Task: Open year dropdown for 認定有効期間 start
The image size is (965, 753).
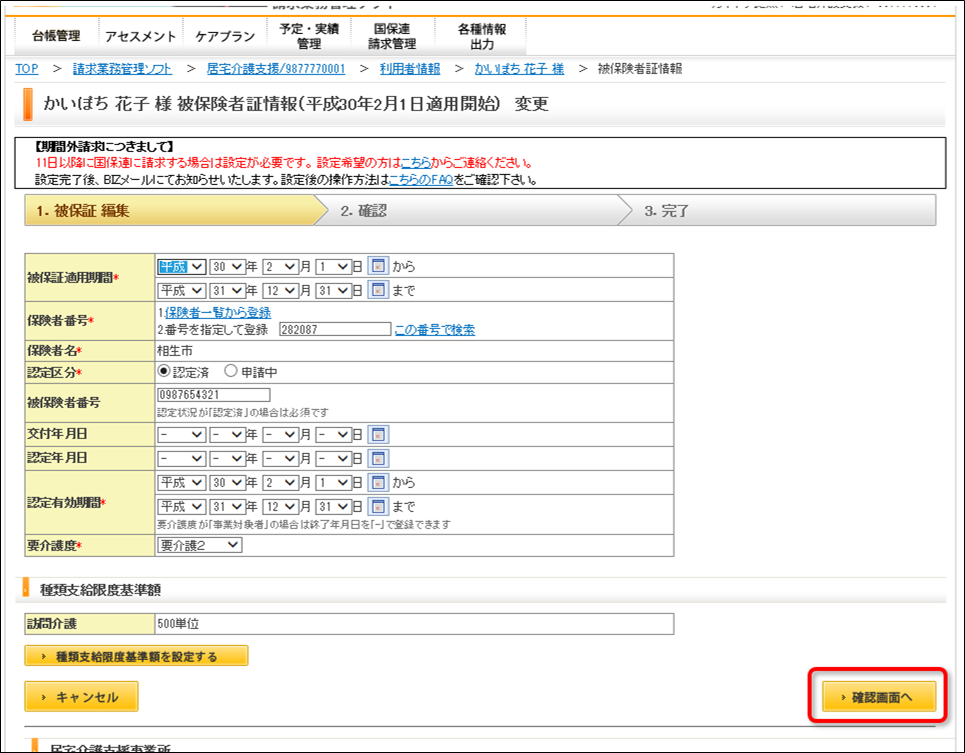Action: 228,483
